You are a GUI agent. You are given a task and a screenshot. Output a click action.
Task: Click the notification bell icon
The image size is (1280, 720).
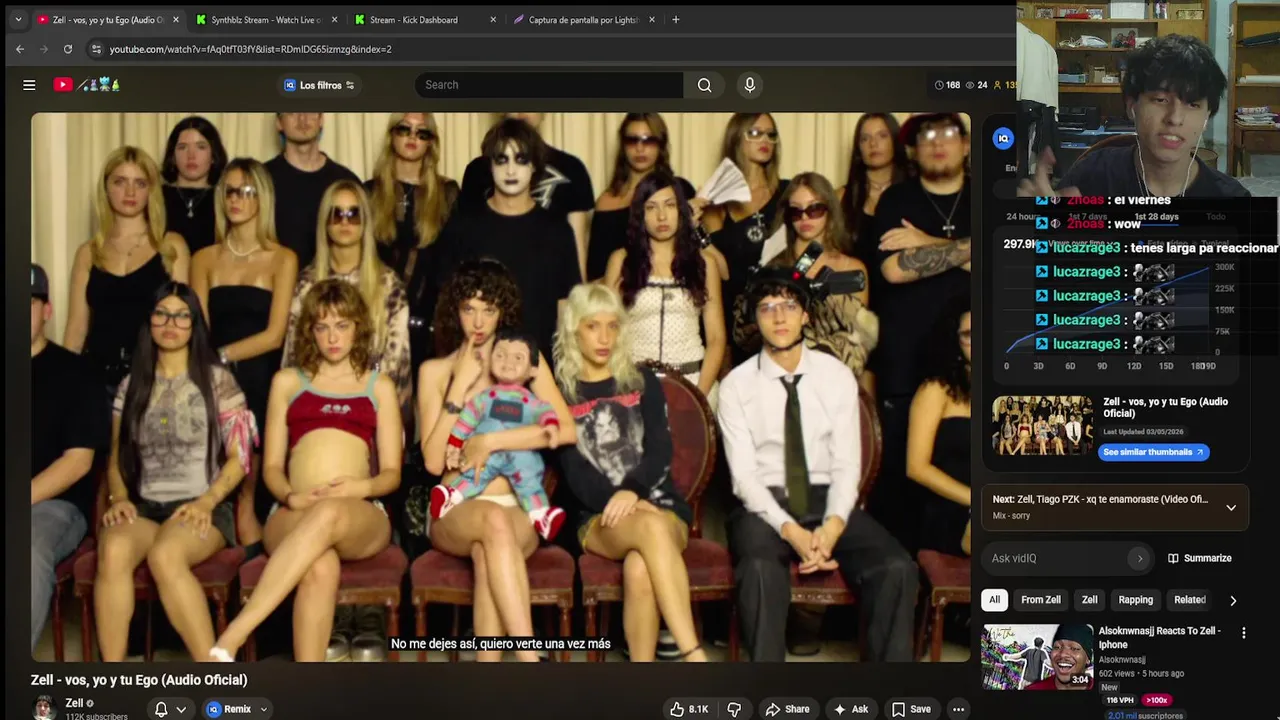pos(161,709)
